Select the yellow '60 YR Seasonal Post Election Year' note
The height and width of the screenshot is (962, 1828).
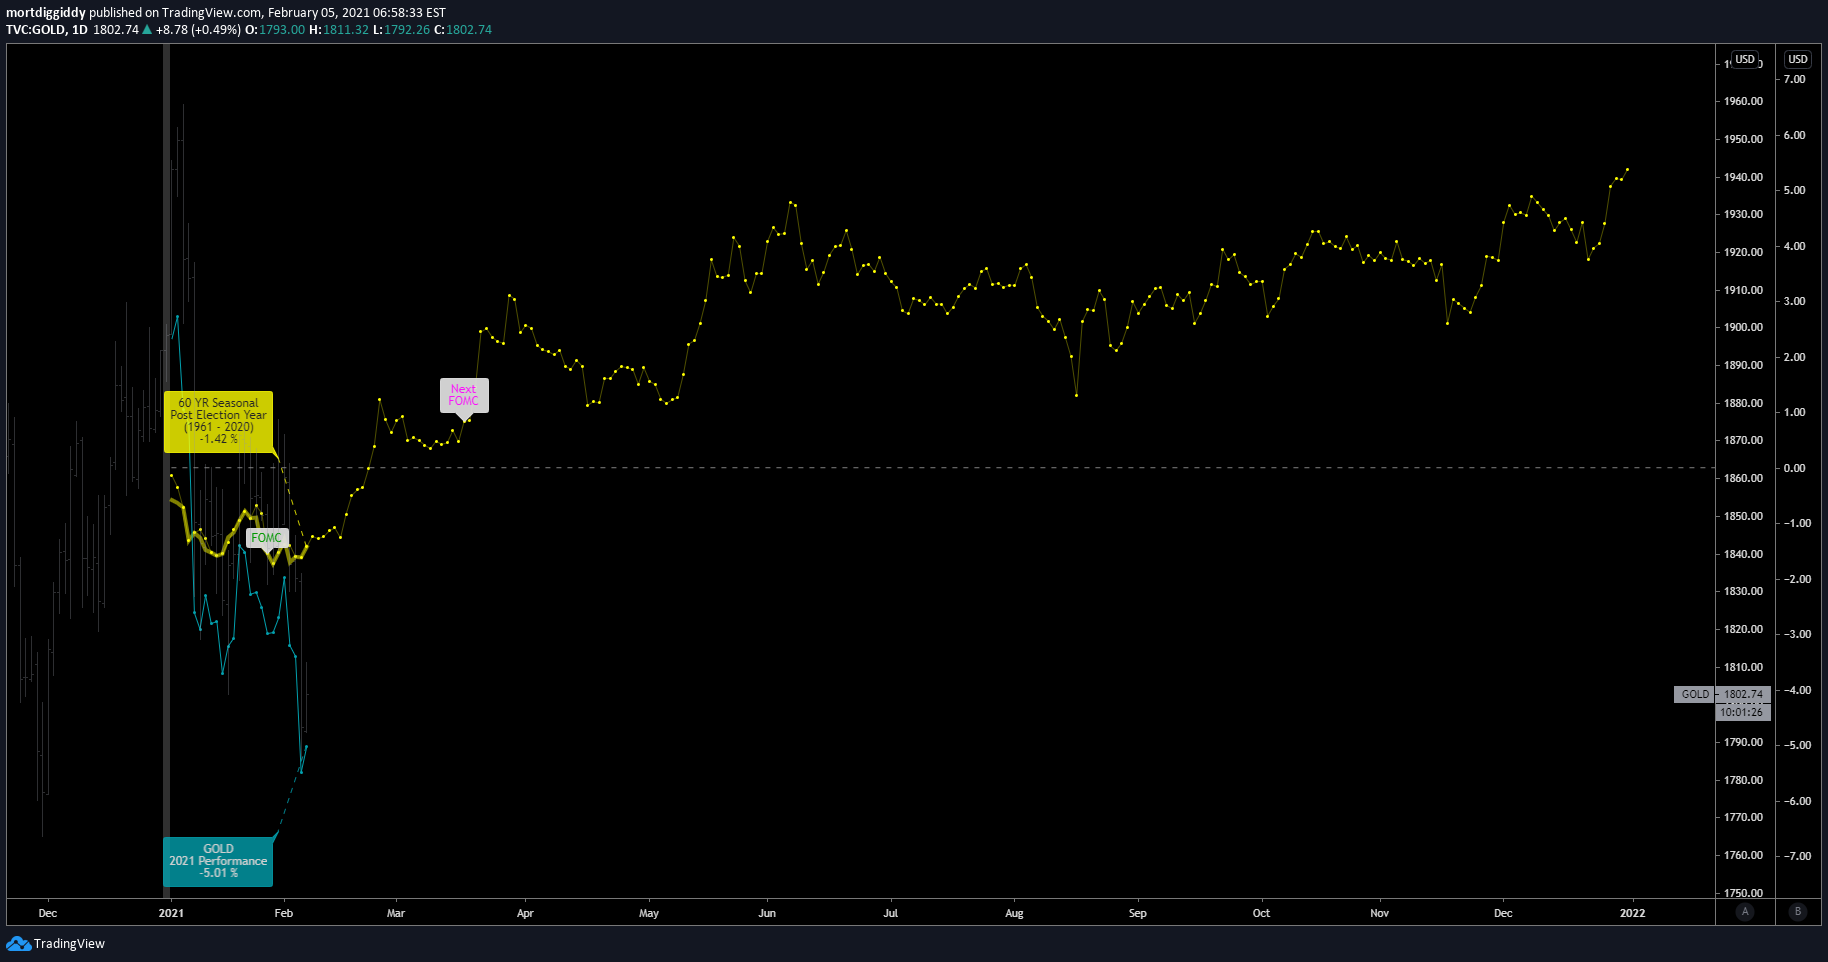click(218, 421)
